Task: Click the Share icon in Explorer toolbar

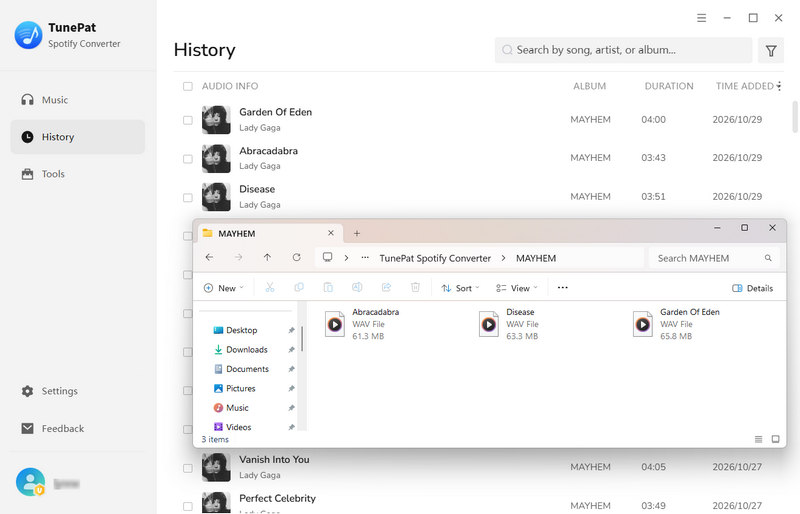Action: click(x=386, y=287)
